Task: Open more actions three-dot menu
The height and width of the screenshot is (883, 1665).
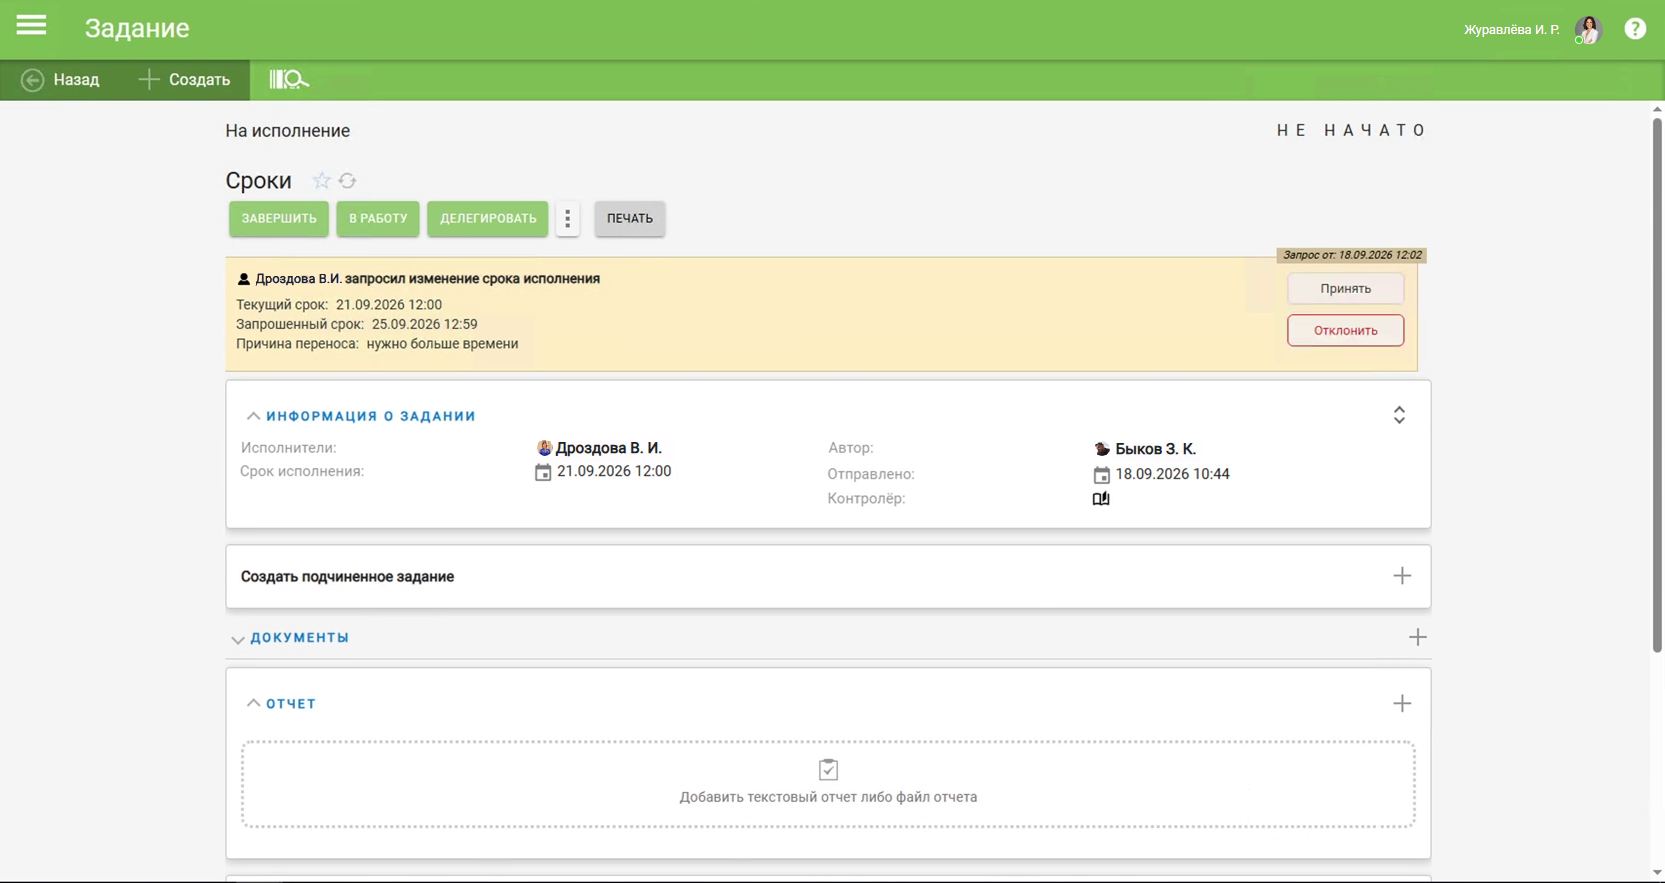Action: pyautogui.click(x=567, y=218)
